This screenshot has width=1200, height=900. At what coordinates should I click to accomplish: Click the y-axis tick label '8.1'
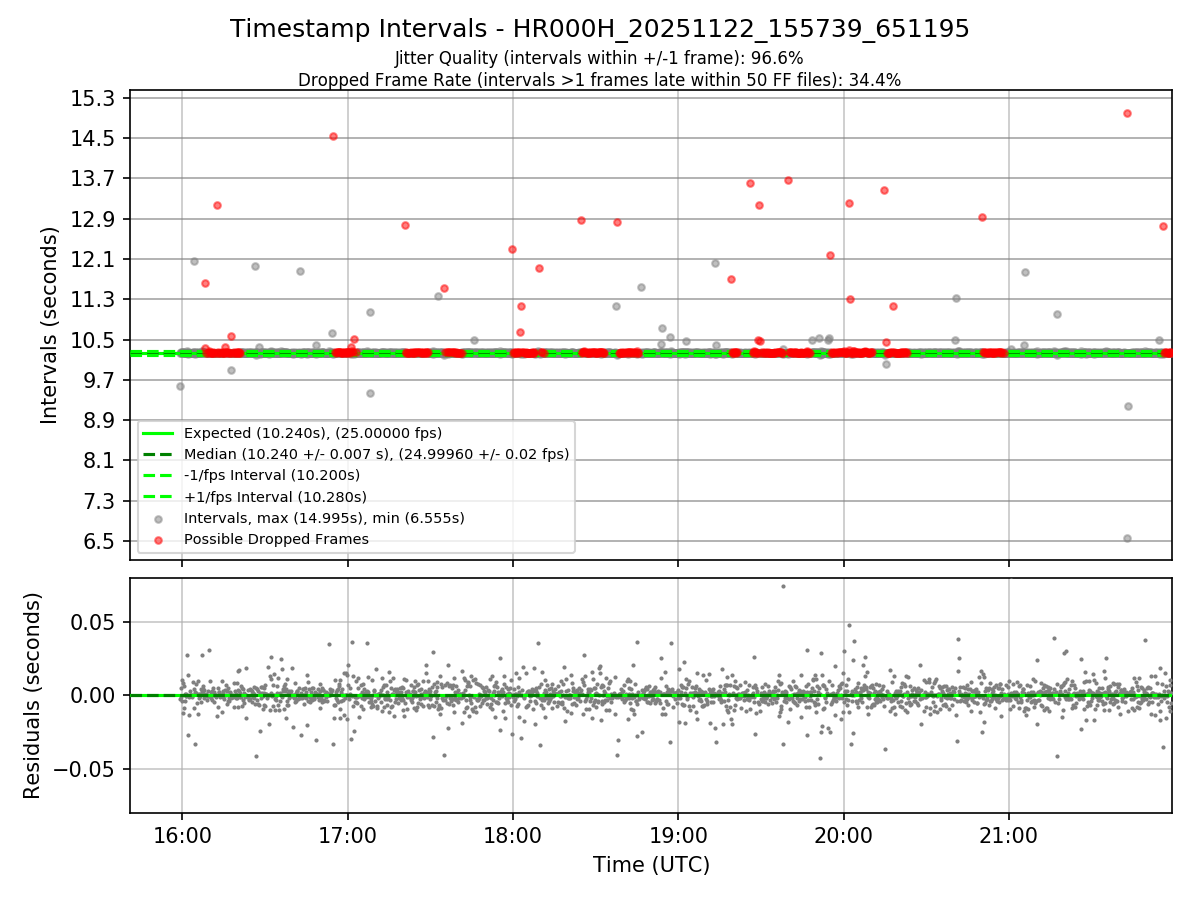pyautogui.click(x=100, y=461)
